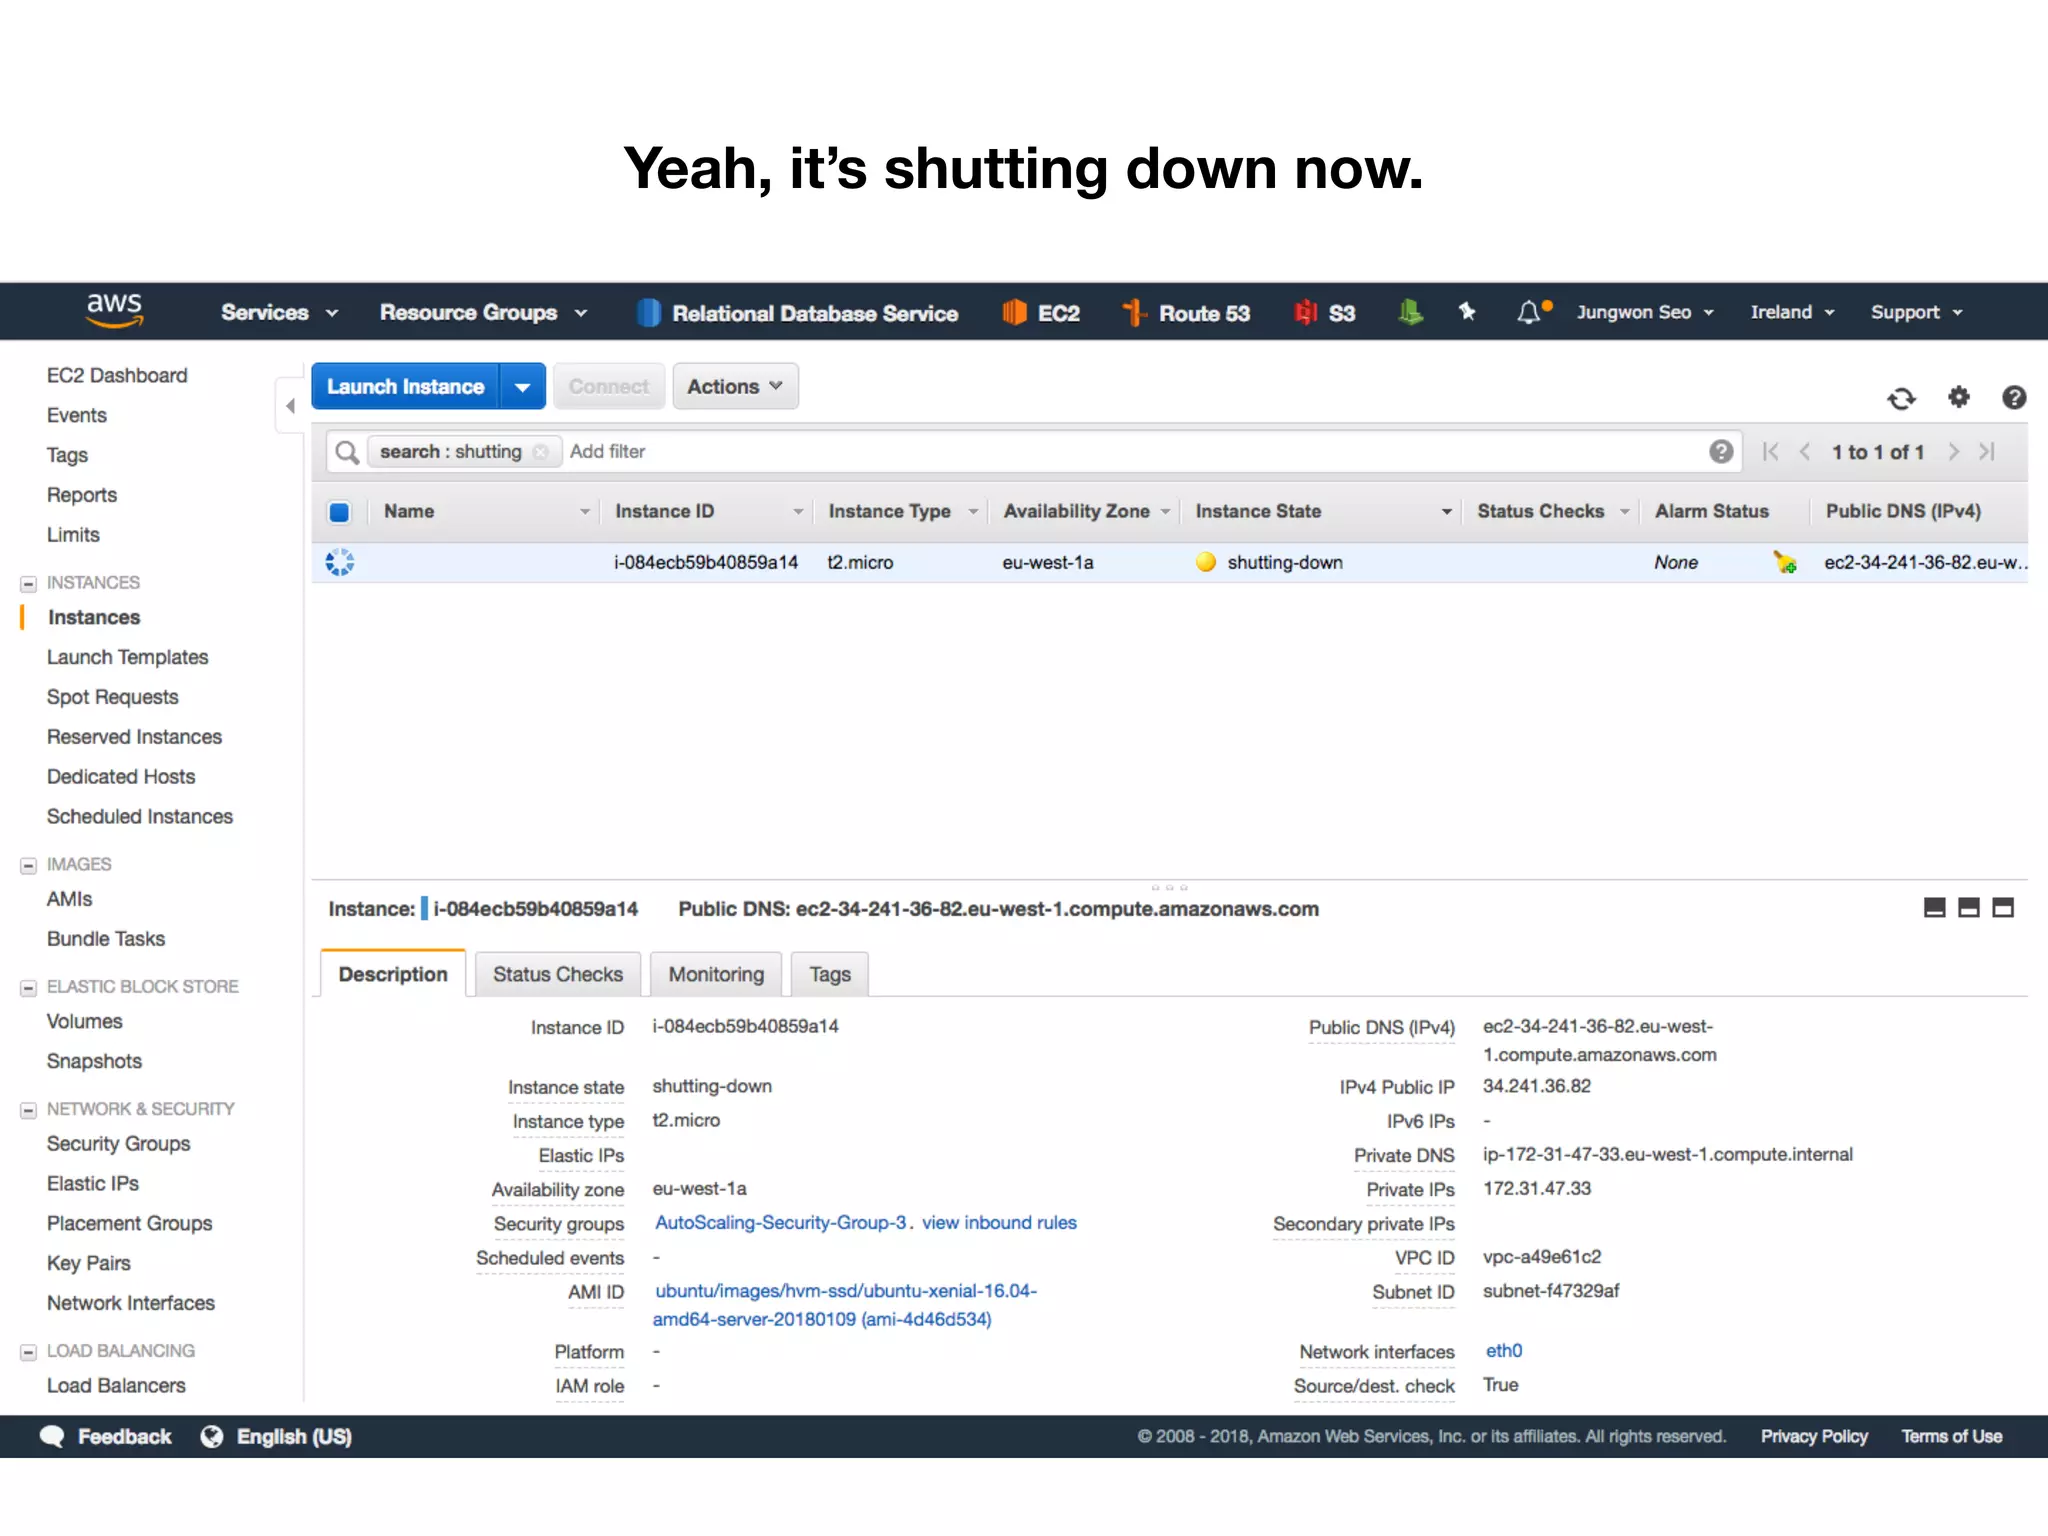Remove the 'search : shutting' filter
Screen dimensions: 2048x1536
click(541, 452)
